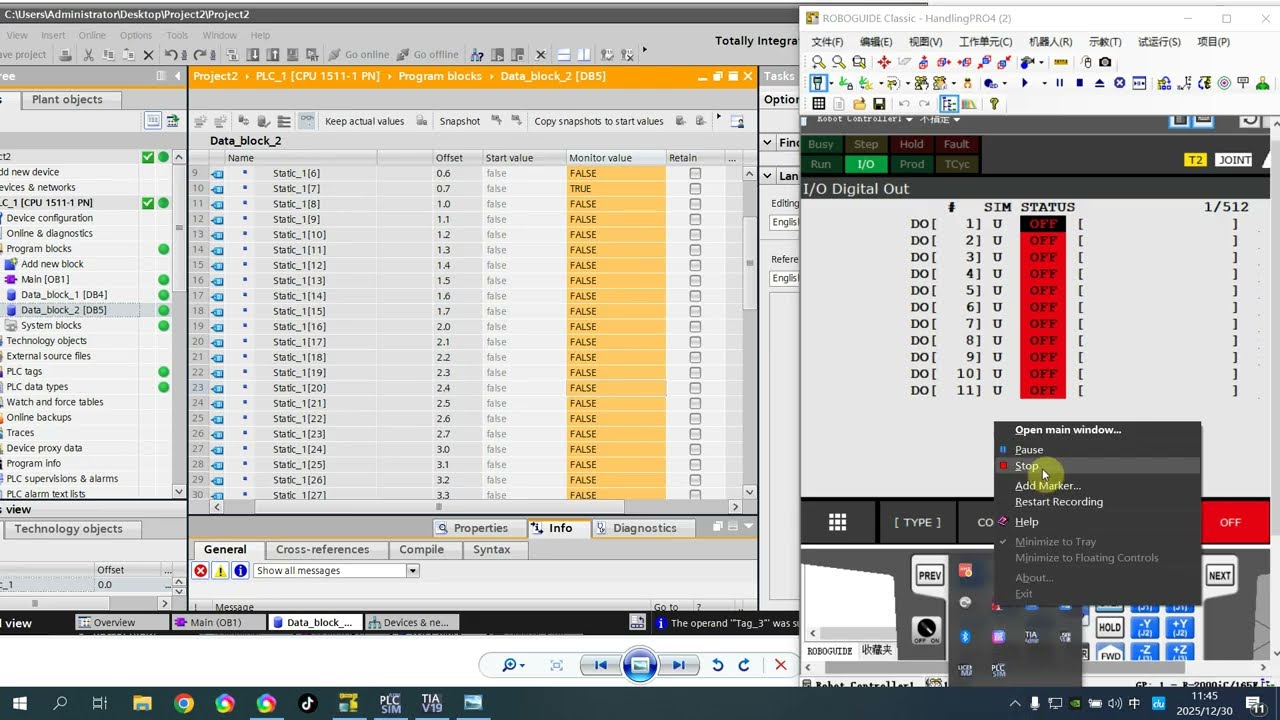Toggle Retain checkbox for Static_1[16]
The image size is (1280, 720).
695,327
